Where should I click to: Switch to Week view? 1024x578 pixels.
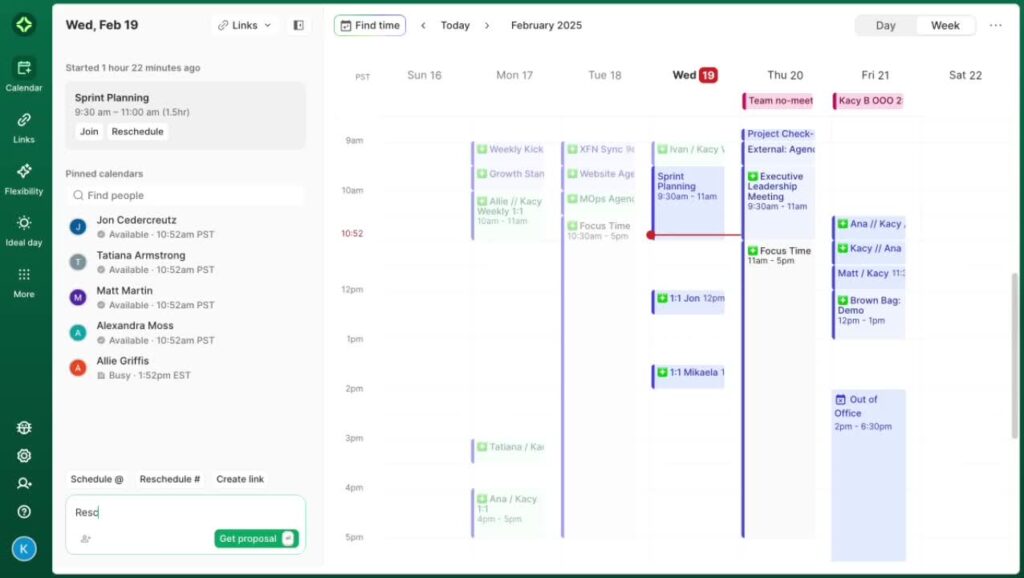click(944, 25)
